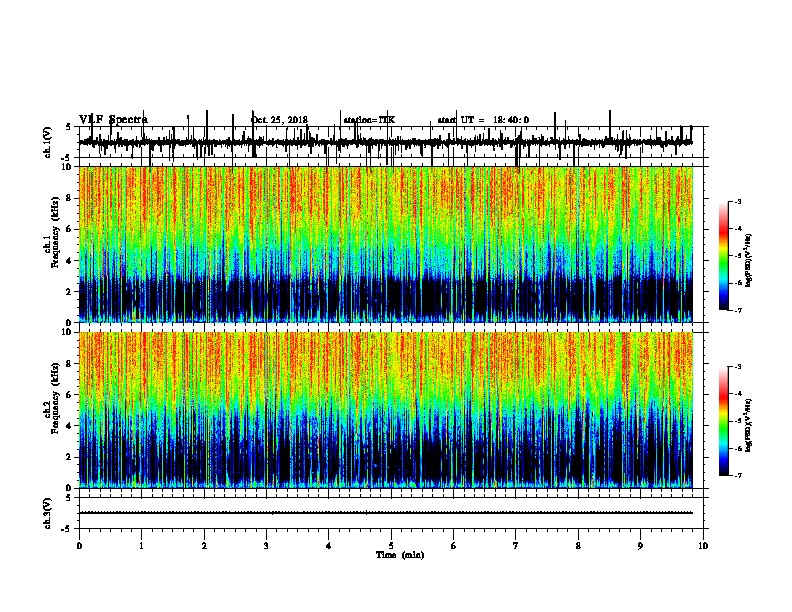
Task: Click the ch.1 colorbar log(PSD) unit label
Action: coord(749,260)
